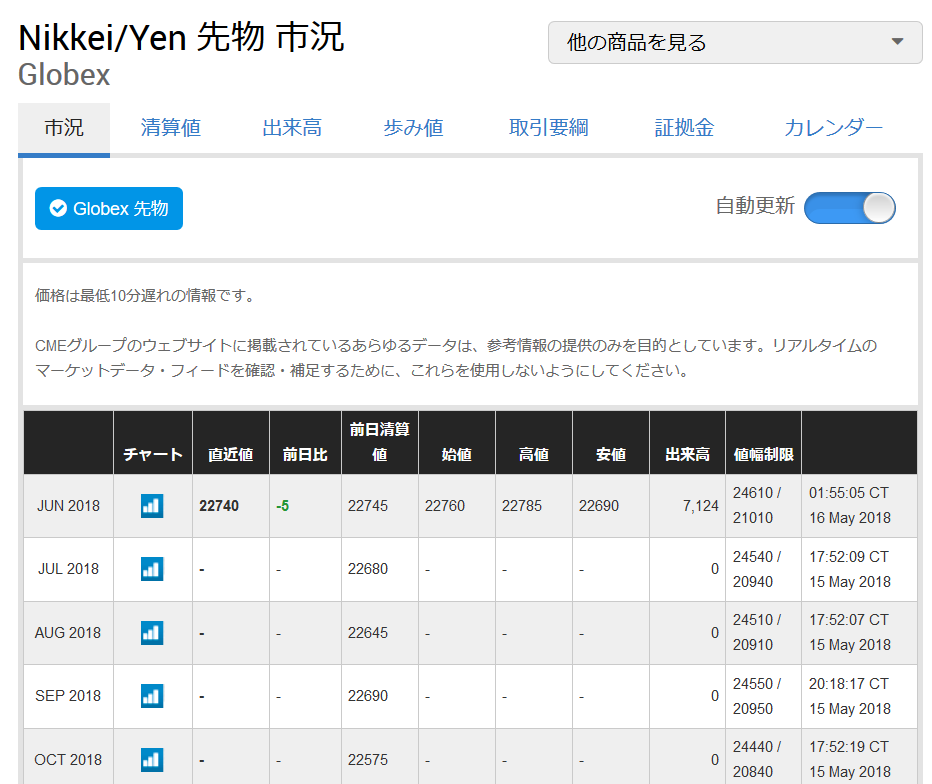Image resolution: width=932 pixels, height=784 pixels.
Task: Open the JUN 2018 chart icon
Action: (152, 506)
